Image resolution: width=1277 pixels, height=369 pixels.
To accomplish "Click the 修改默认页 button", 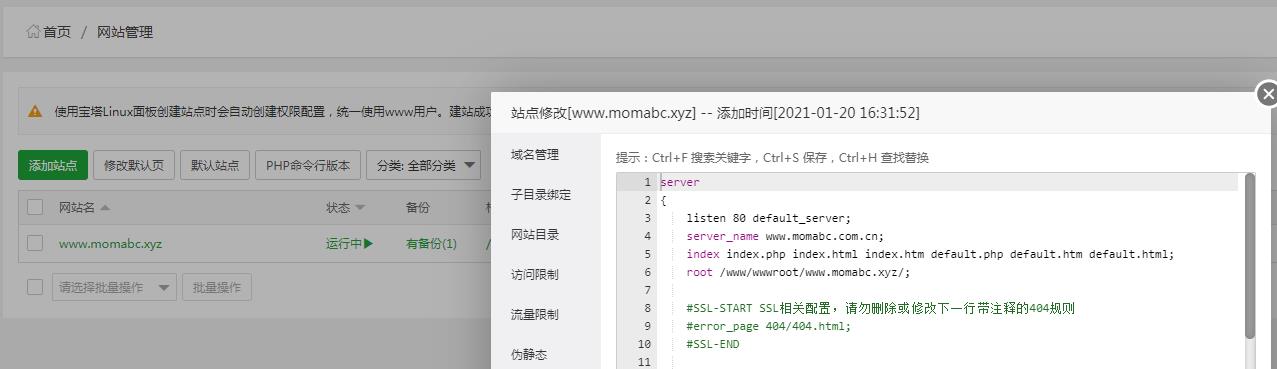I will point(134,166).
